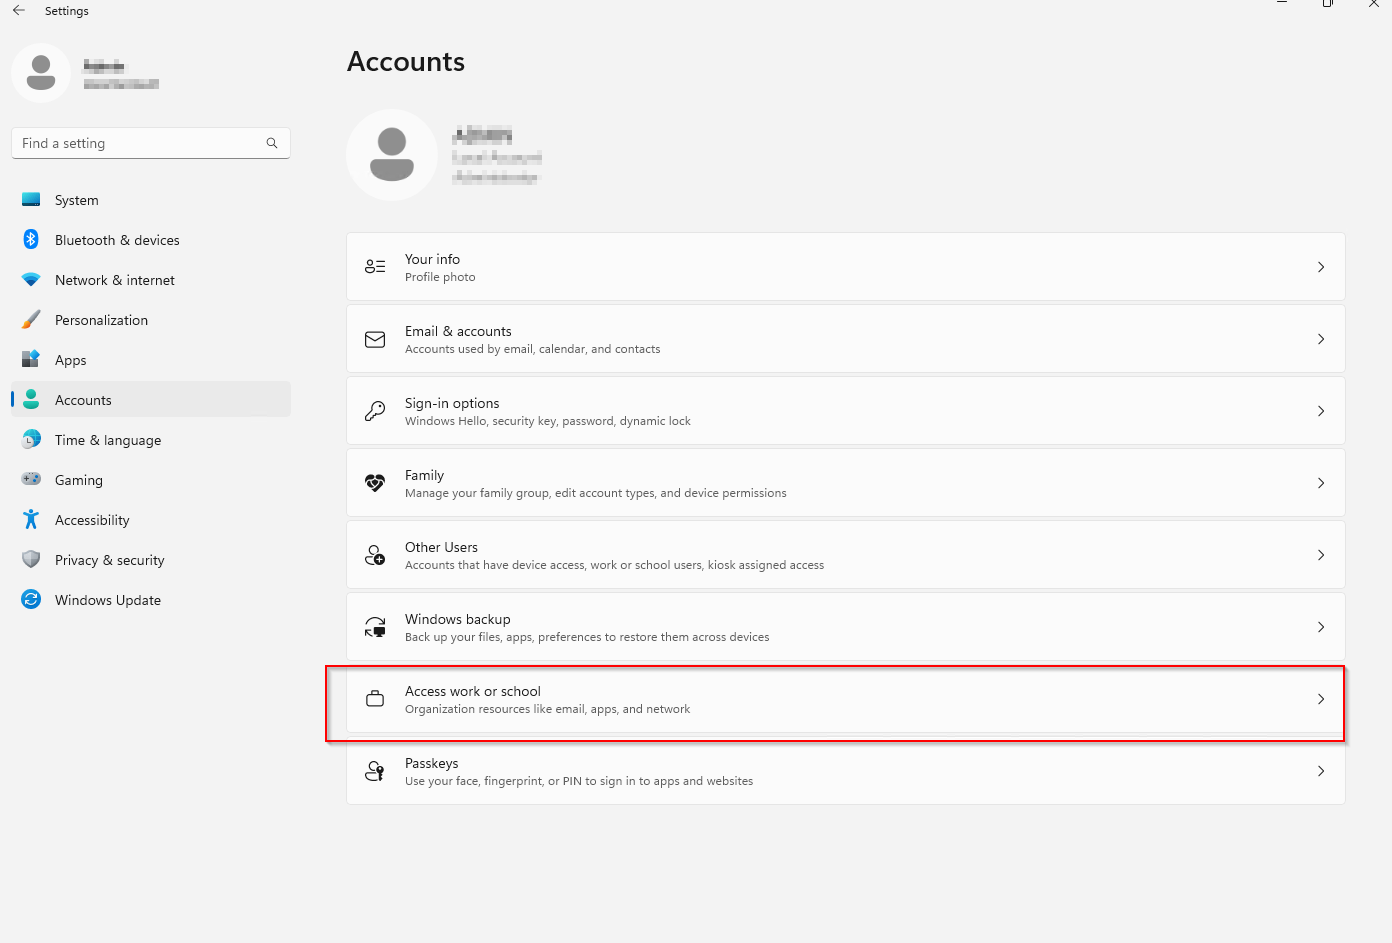
Task: Go to Apps settings category
Action: tap(70, 360)
